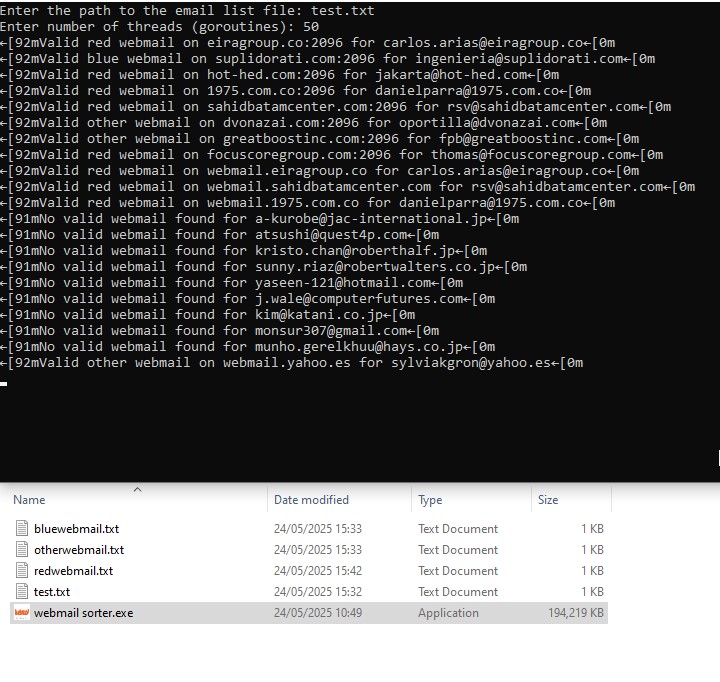Image resolution: width=720 pixels, height=682 pixels.
Task: Click line for kristo.chan@roberthalf.jp
Action: [243, 251]
